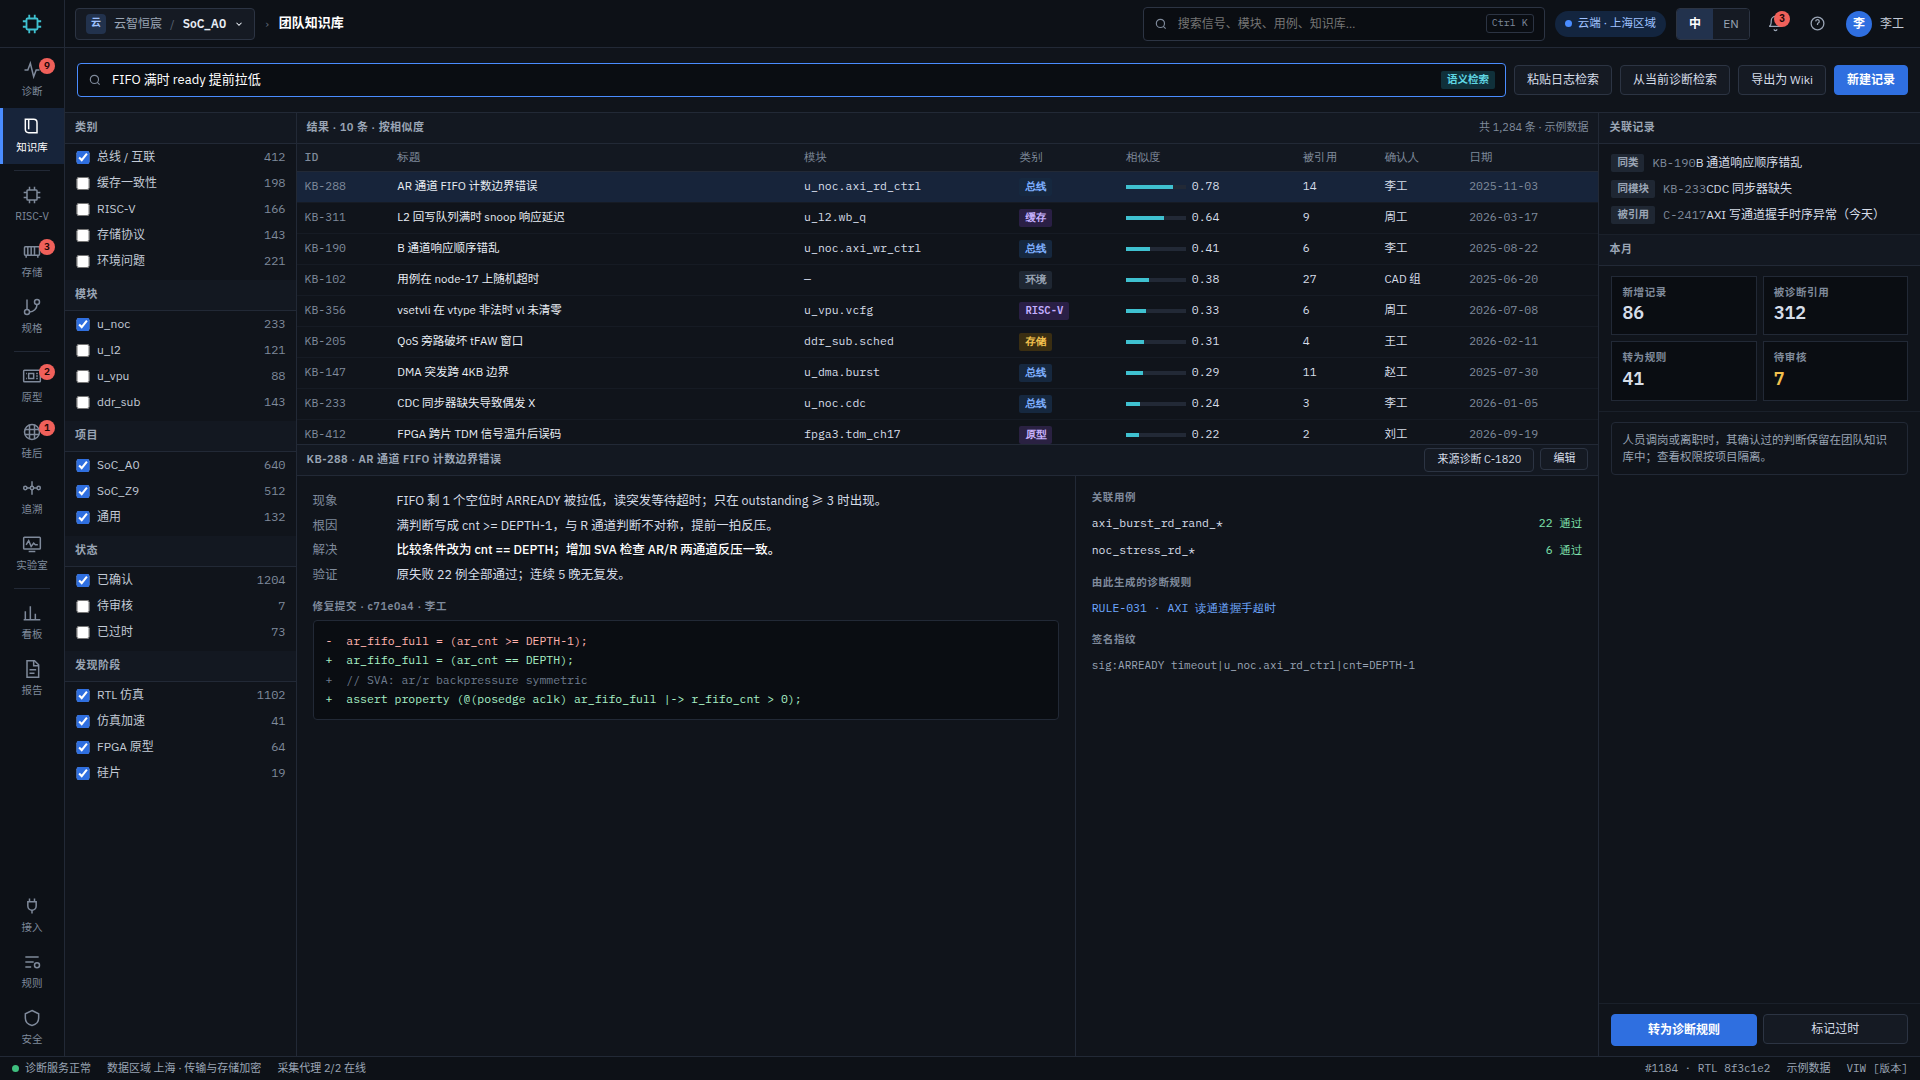The image size is (1920, 1080).
Task: Open the notifications bell icon
Action: [1776, 23]
